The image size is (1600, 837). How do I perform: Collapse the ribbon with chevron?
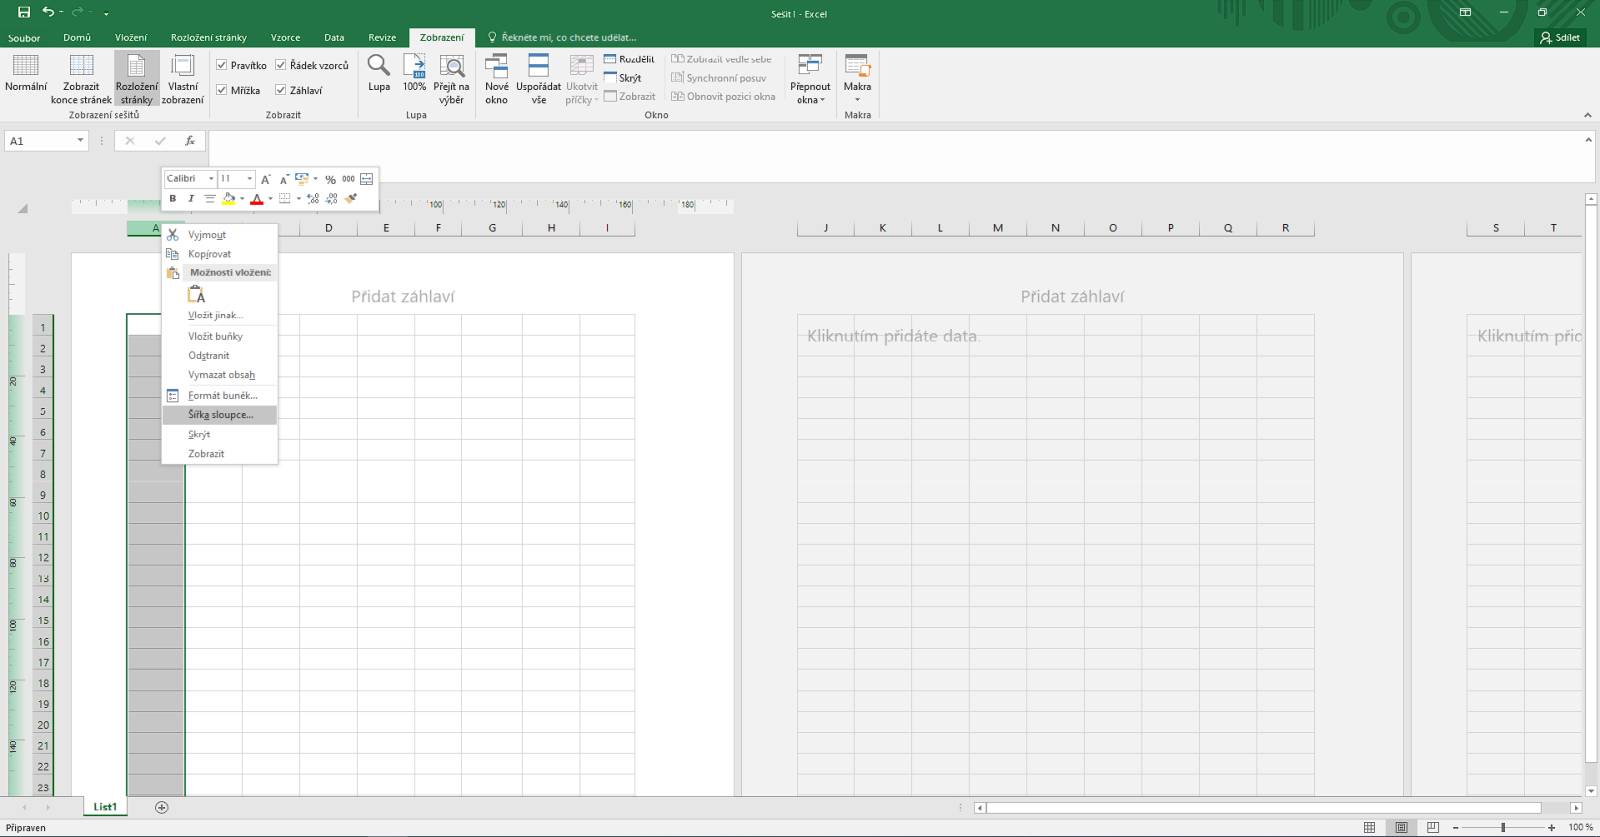coord(1588,115)
